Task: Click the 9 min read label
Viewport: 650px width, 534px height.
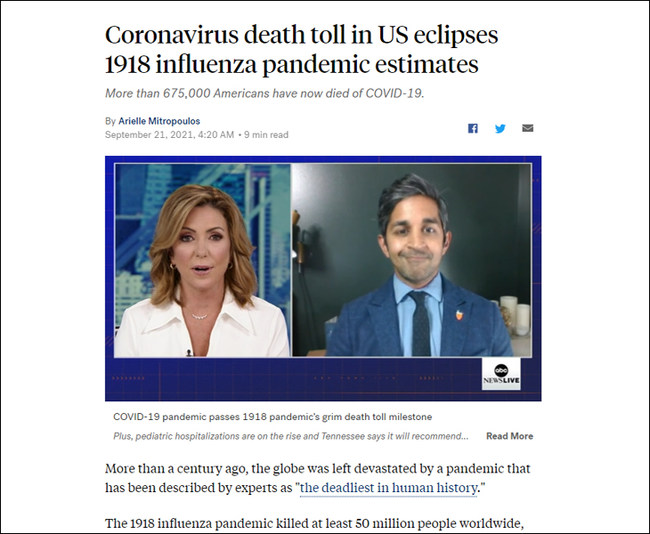Action: pos(266,135)
